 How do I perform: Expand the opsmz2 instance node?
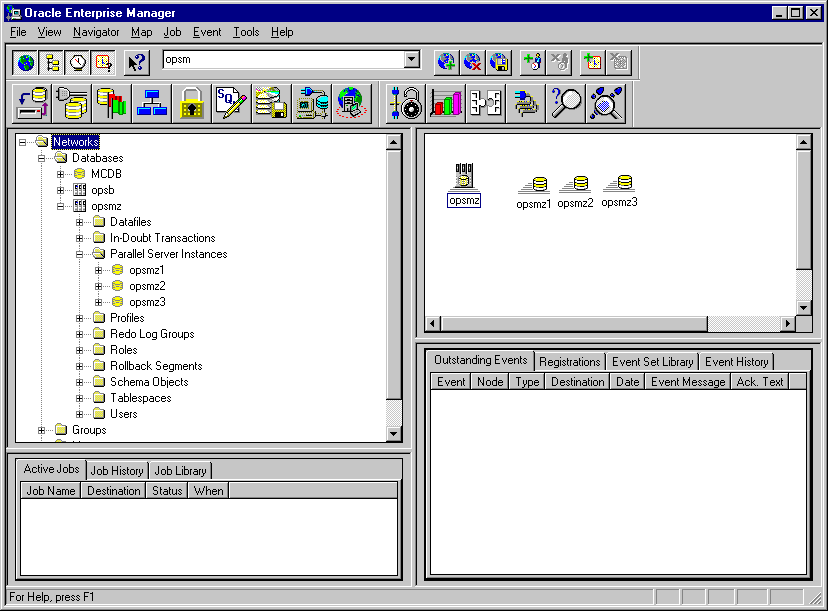pos(98,286)
